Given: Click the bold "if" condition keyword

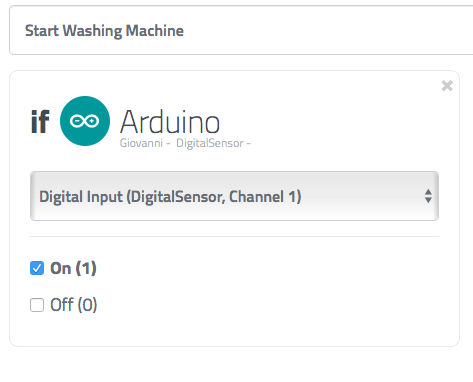Looking at the screenshot, I should coord(40,122).
